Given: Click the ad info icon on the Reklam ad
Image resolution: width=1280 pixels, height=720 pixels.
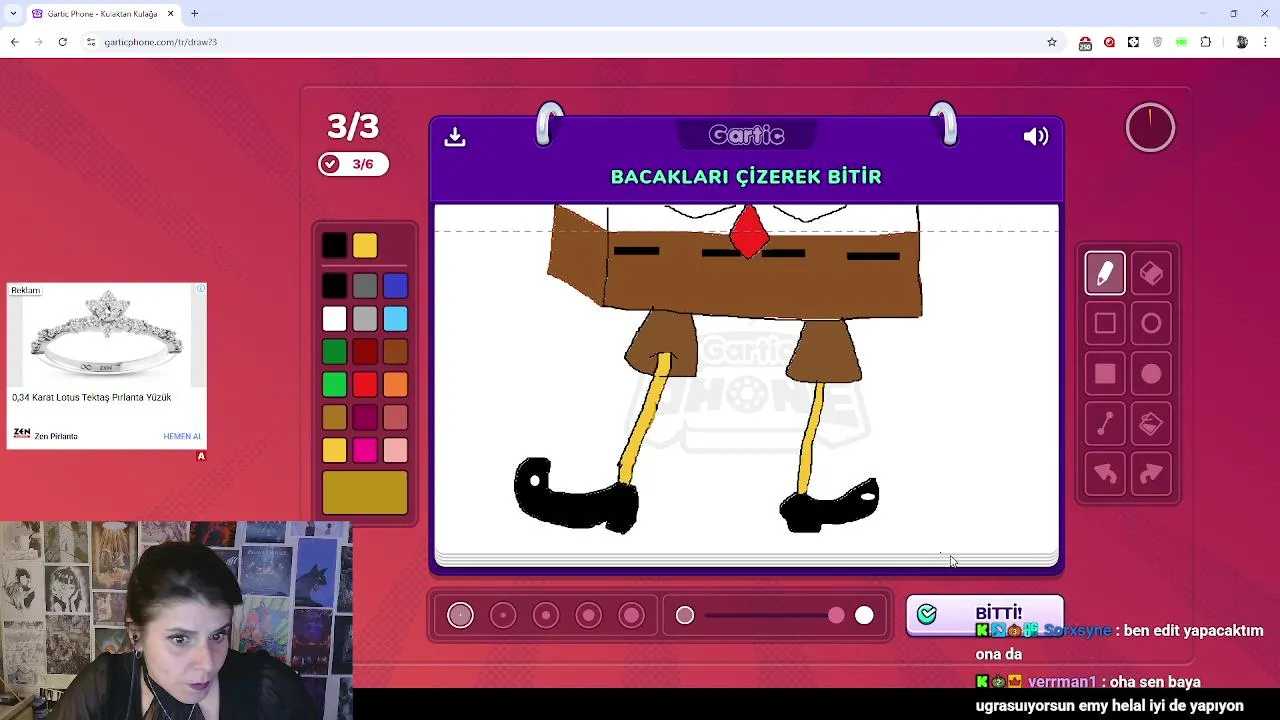Looking at the screenshot, I should 201,289.
